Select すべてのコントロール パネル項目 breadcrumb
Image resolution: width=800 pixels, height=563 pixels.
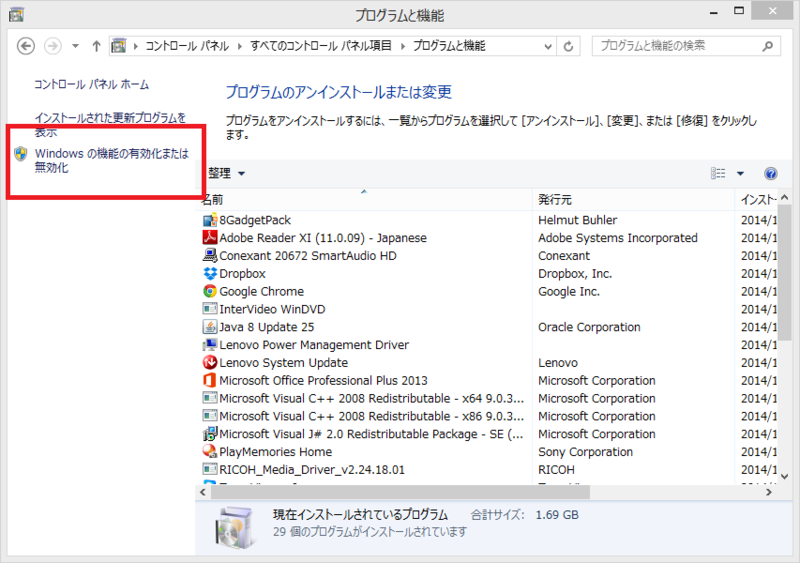click(x=321, y=46)
